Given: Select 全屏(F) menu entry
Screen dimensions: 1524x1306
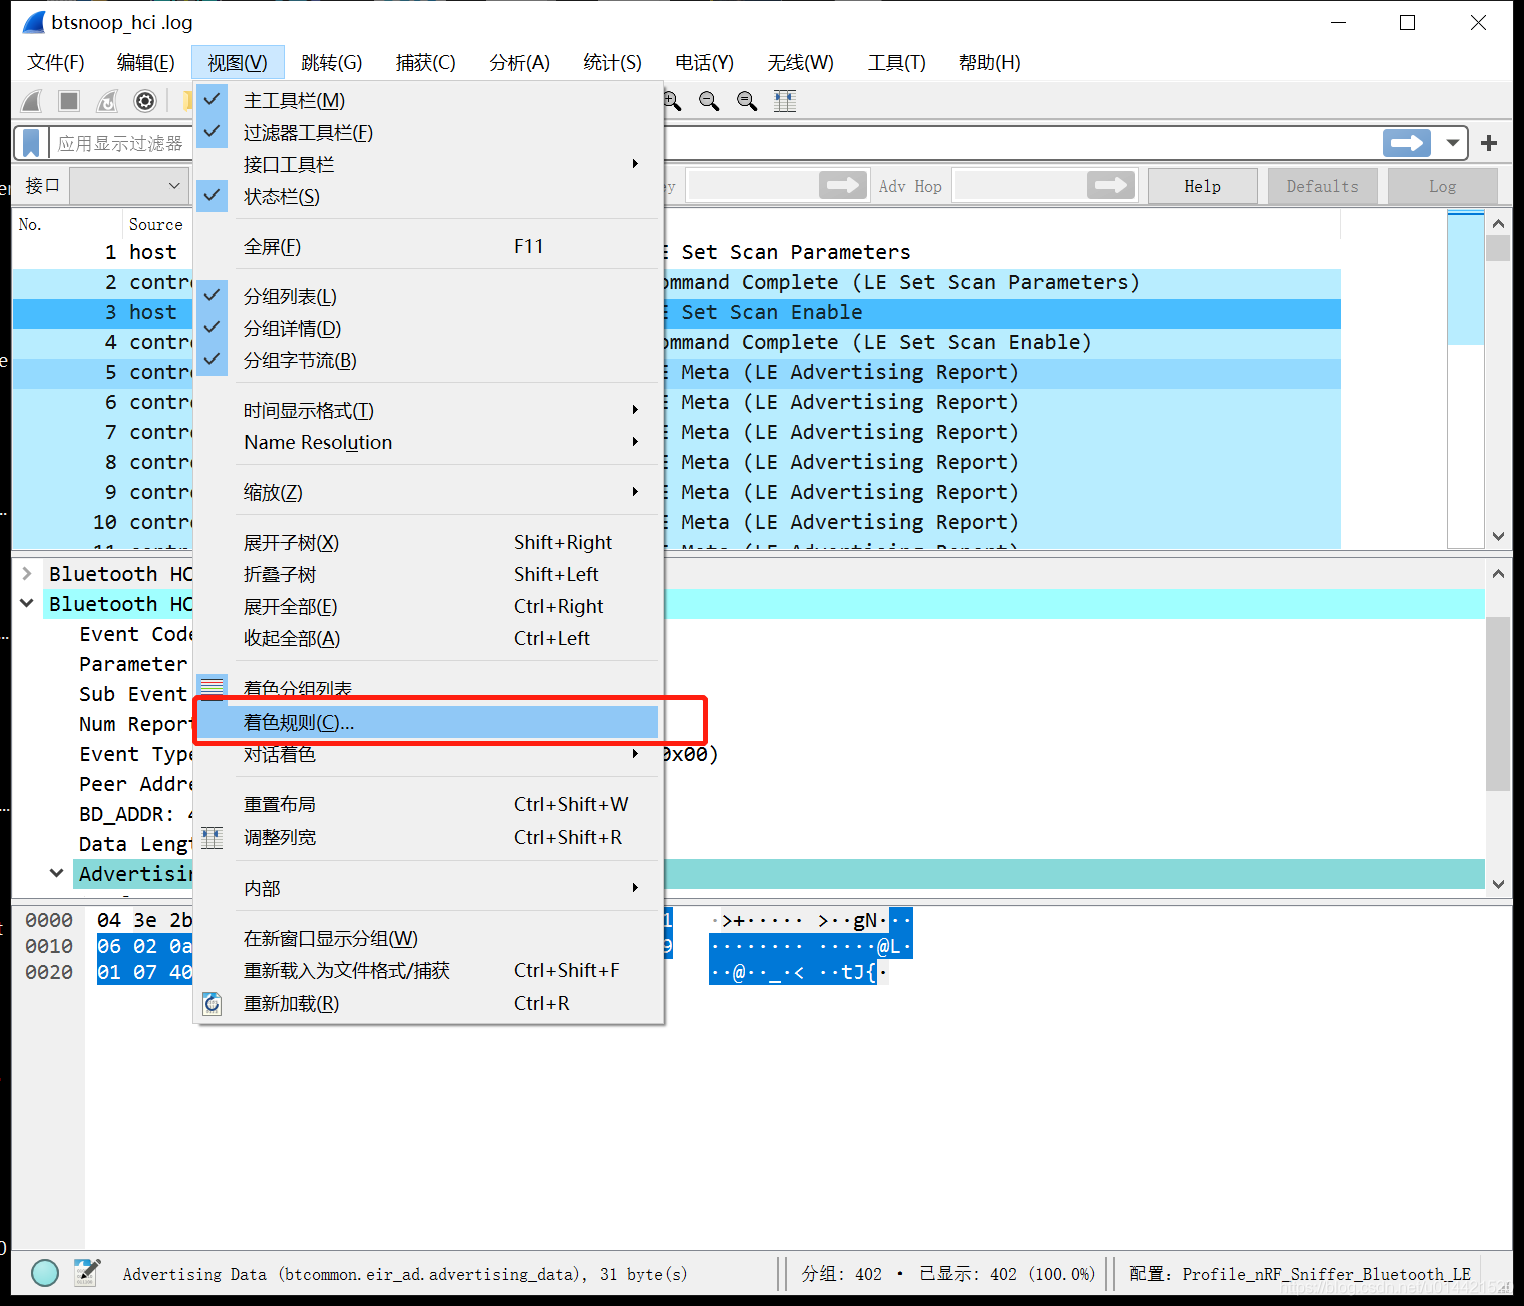Looking at the screenshot, I should (x=428, y=246).
